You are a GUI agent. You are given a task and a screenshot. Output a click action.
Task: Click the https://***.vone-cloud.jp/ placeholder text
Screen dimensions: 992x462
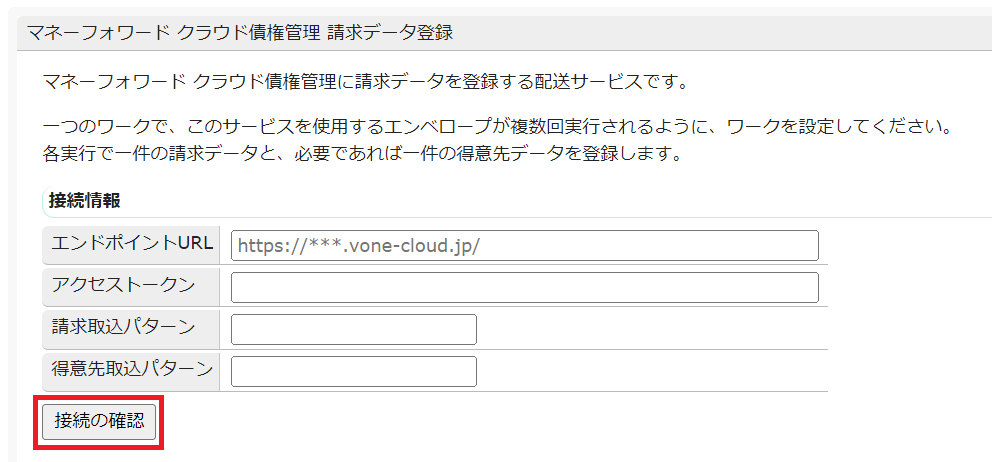click(x=358, y=245)
